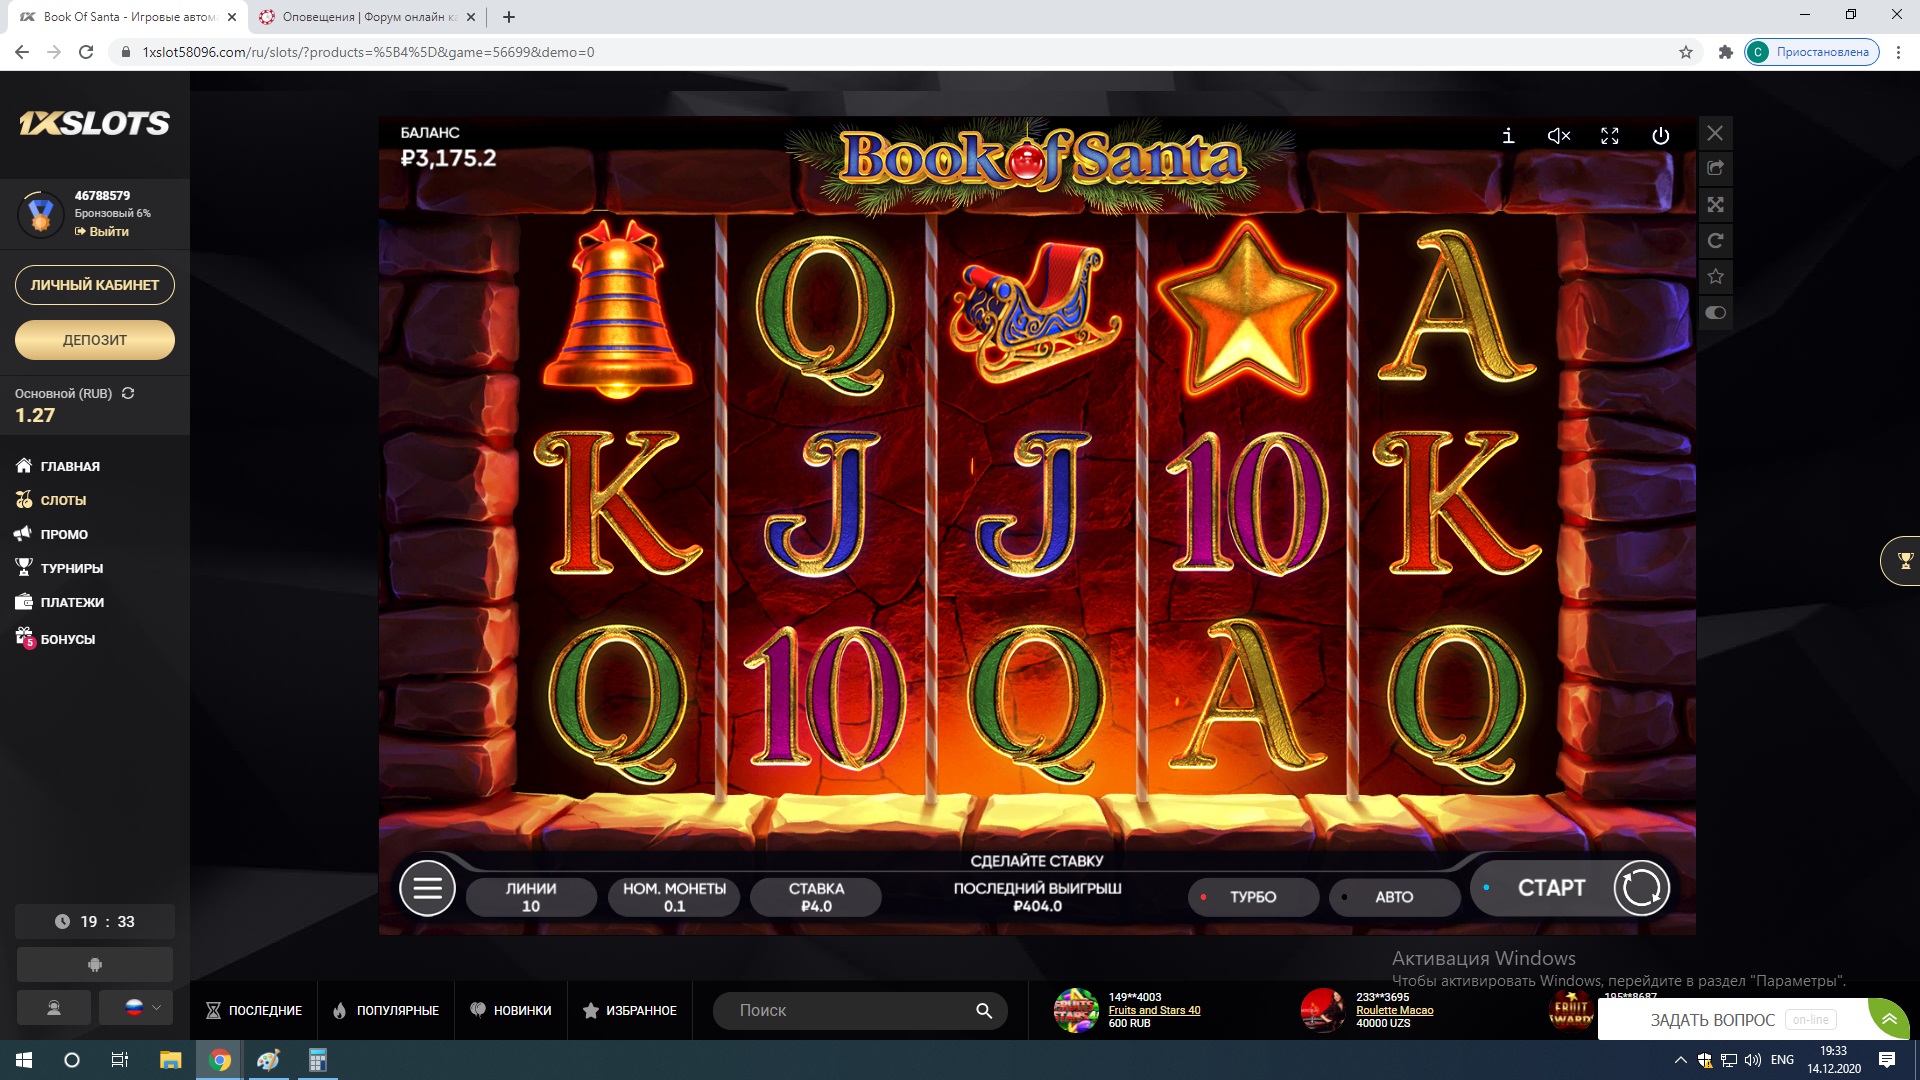Toggle АВТО spin mode

(x=1394, y=897)
